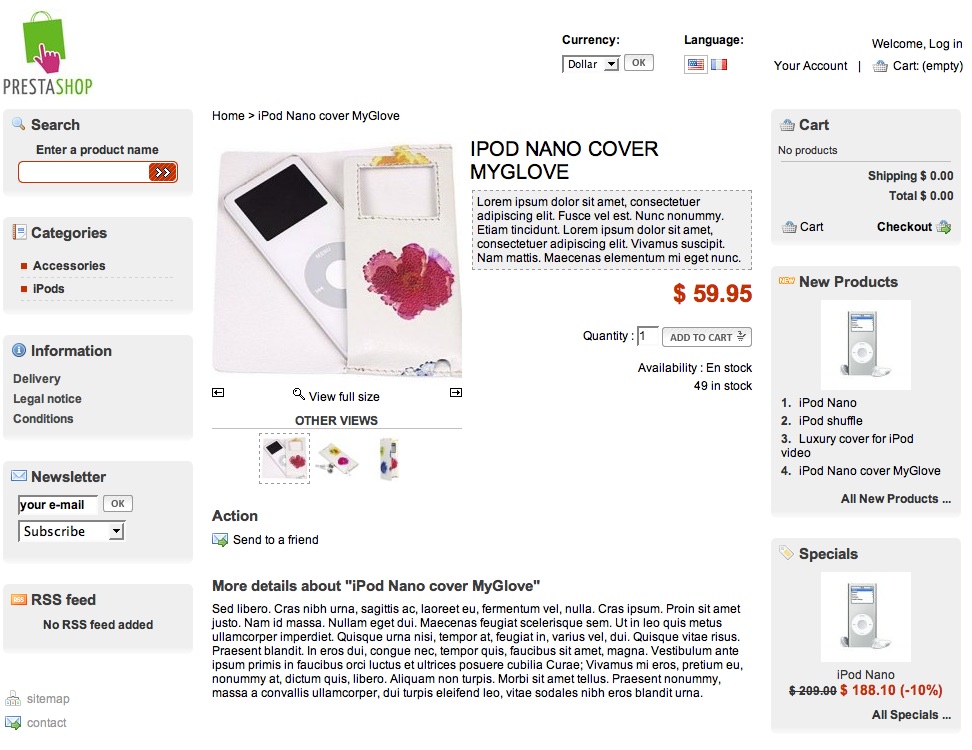
Task: Open the iPods category
Action: pos(48,289)
